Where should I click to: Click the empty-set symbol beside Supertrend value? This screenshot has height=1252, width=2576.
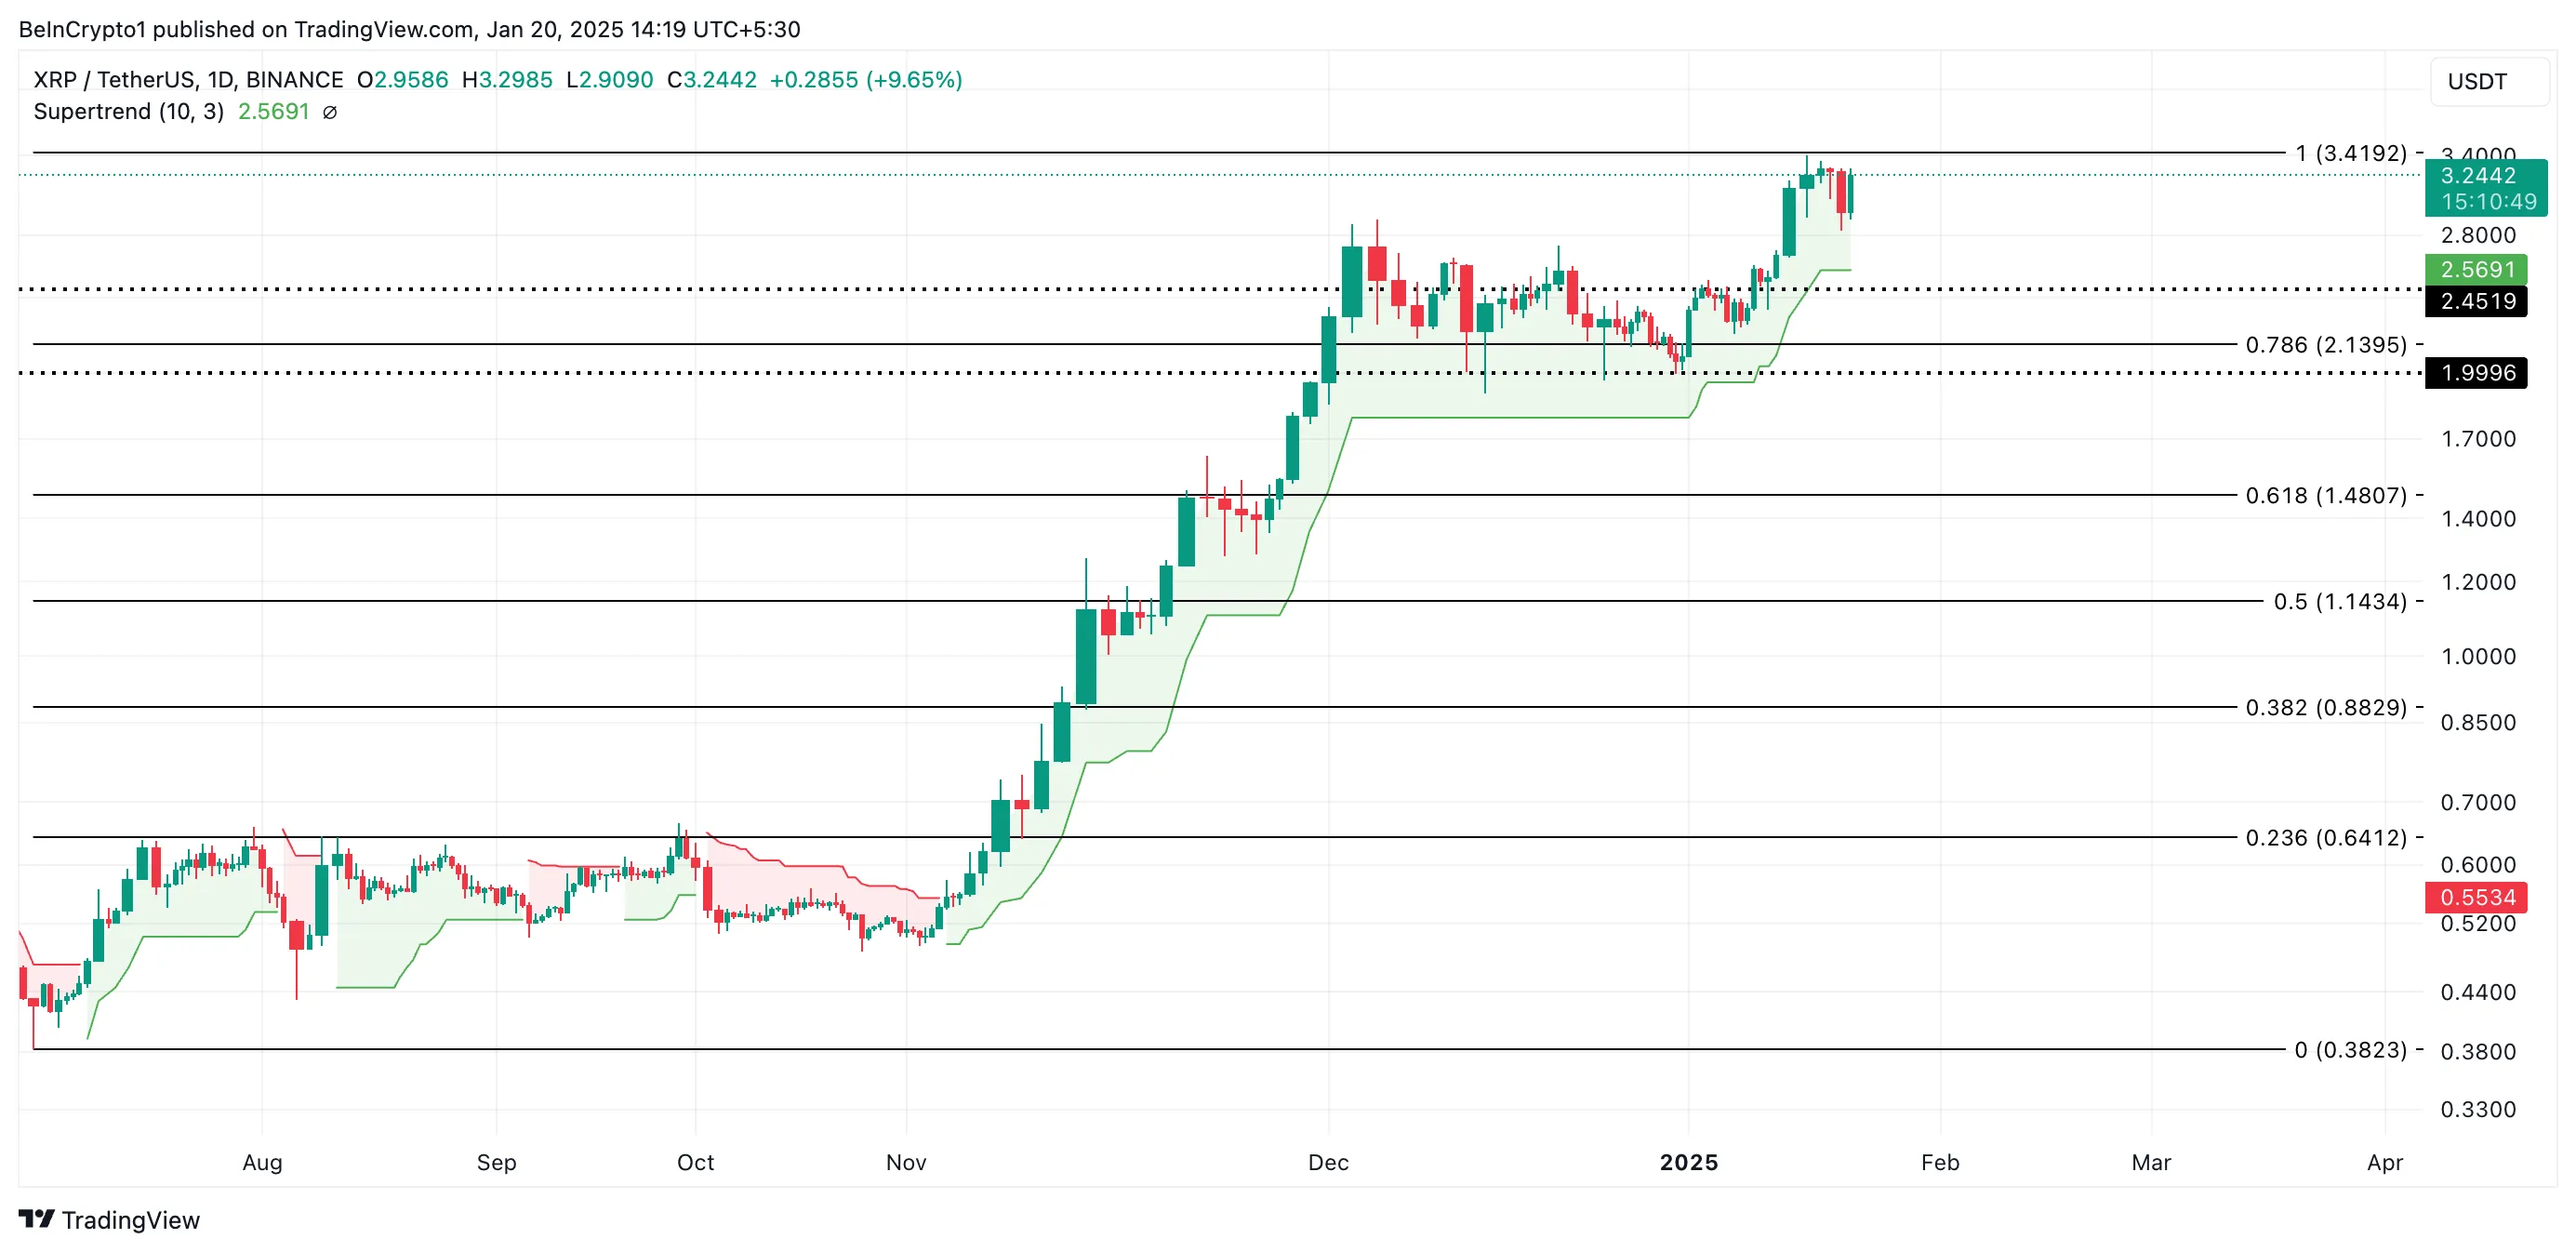[330, 112]
